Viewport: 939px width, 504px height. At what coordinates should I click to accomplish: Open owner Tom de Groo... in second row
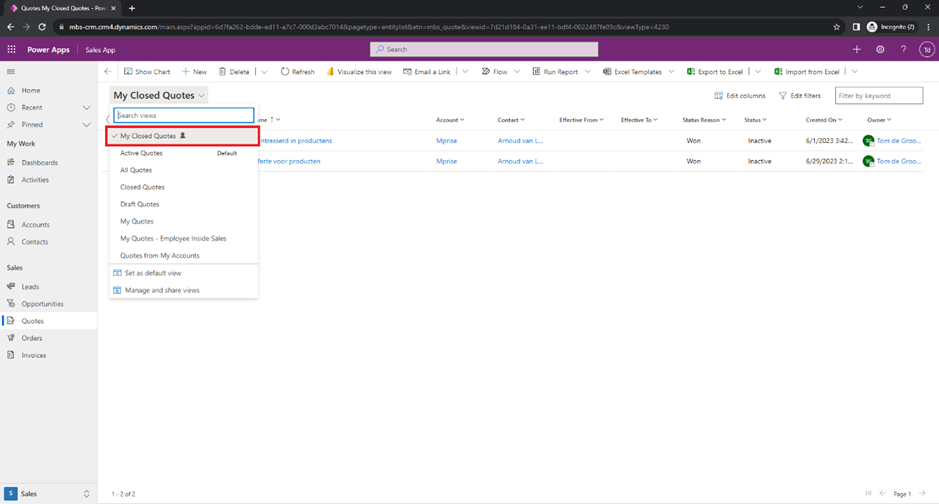tap(898, 161)
